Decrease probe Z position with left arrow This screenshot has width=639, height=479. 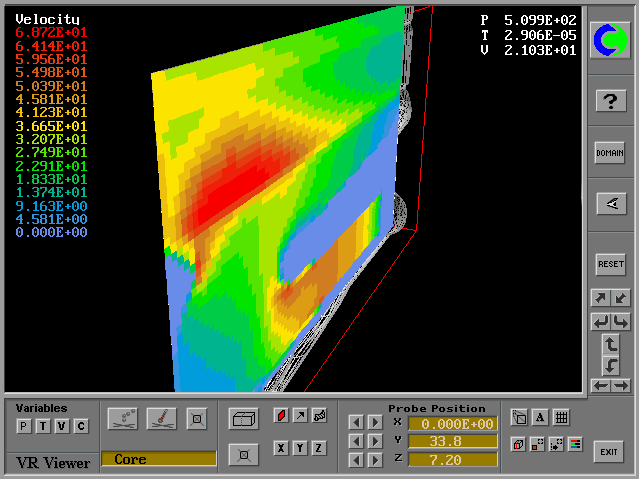tap(355, 460)
